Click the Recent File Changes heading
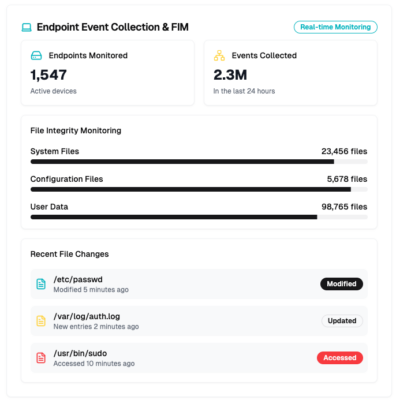 70,254
